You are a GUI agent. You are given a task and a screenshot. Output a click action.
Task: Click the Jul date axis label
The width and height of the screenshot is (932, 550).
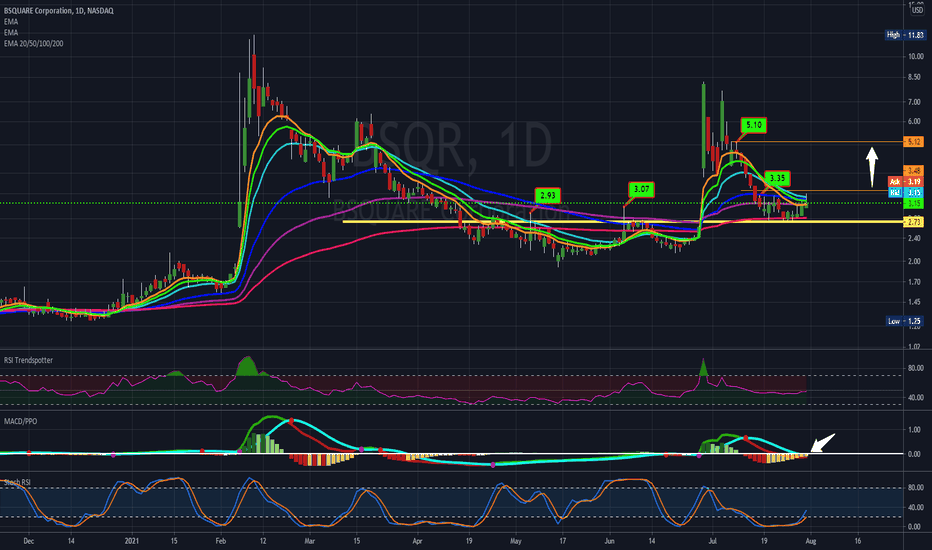click(x=713, y=541)
